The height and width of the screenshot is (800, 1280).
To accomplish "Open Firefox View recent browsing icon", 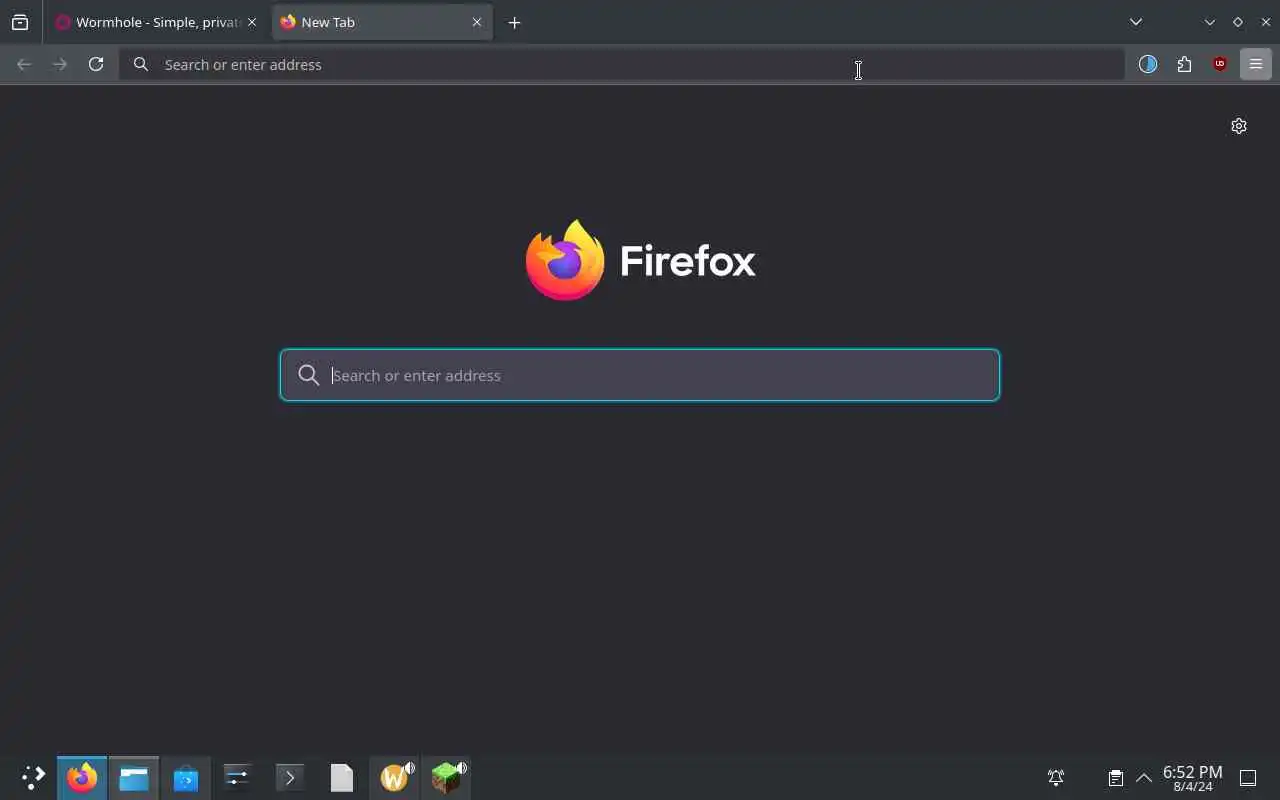I will [x=20, y=22].
